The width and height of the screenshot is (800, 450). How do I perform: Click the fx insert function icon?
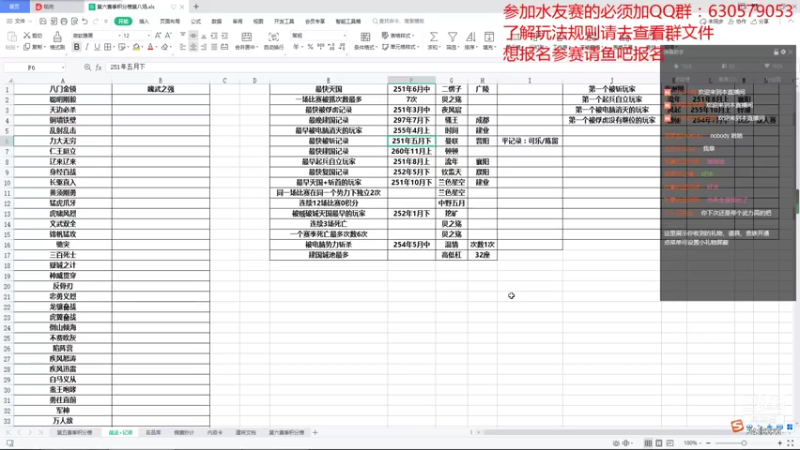point(98,67)
